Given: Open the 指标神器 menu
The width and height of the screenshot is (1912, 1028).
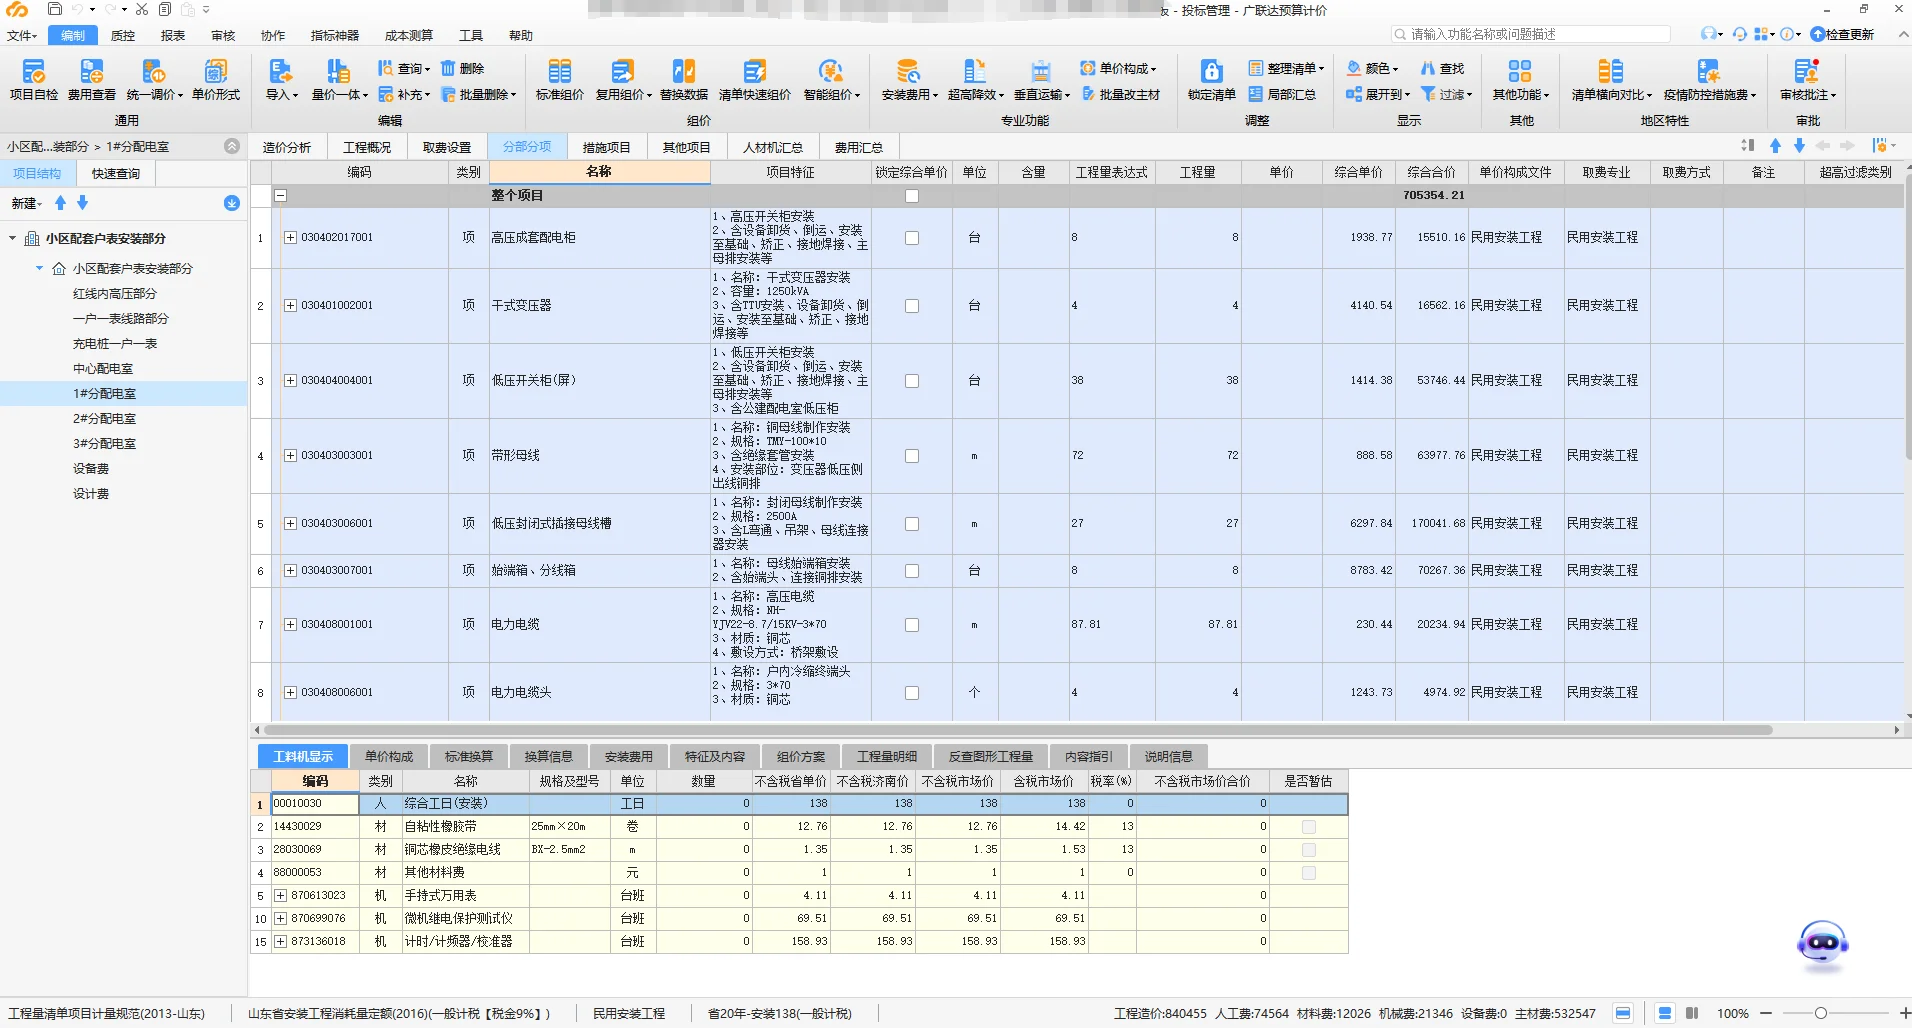Looking at the screenshot, I should (x=335, y=35).
